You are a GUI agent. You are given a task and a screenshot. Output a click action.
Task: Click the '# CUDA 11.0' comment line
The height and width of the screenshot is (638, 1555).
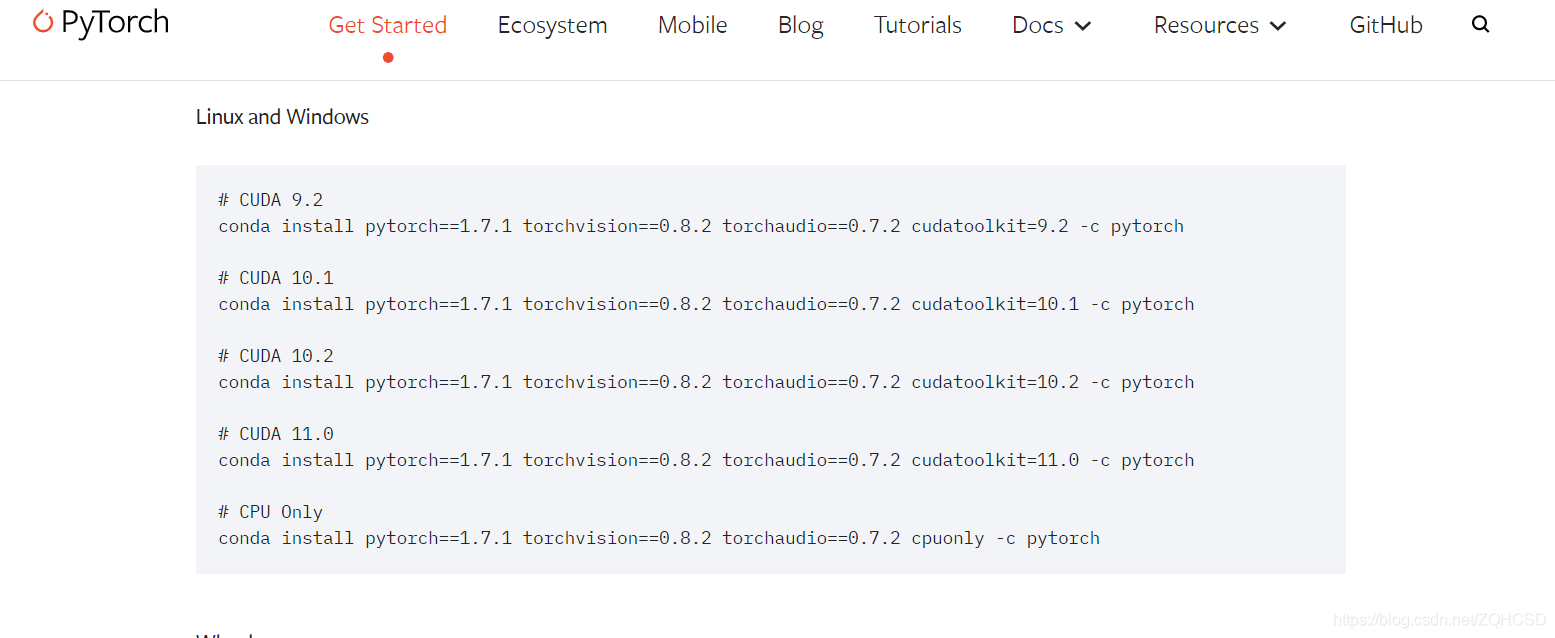click(276, 434)
